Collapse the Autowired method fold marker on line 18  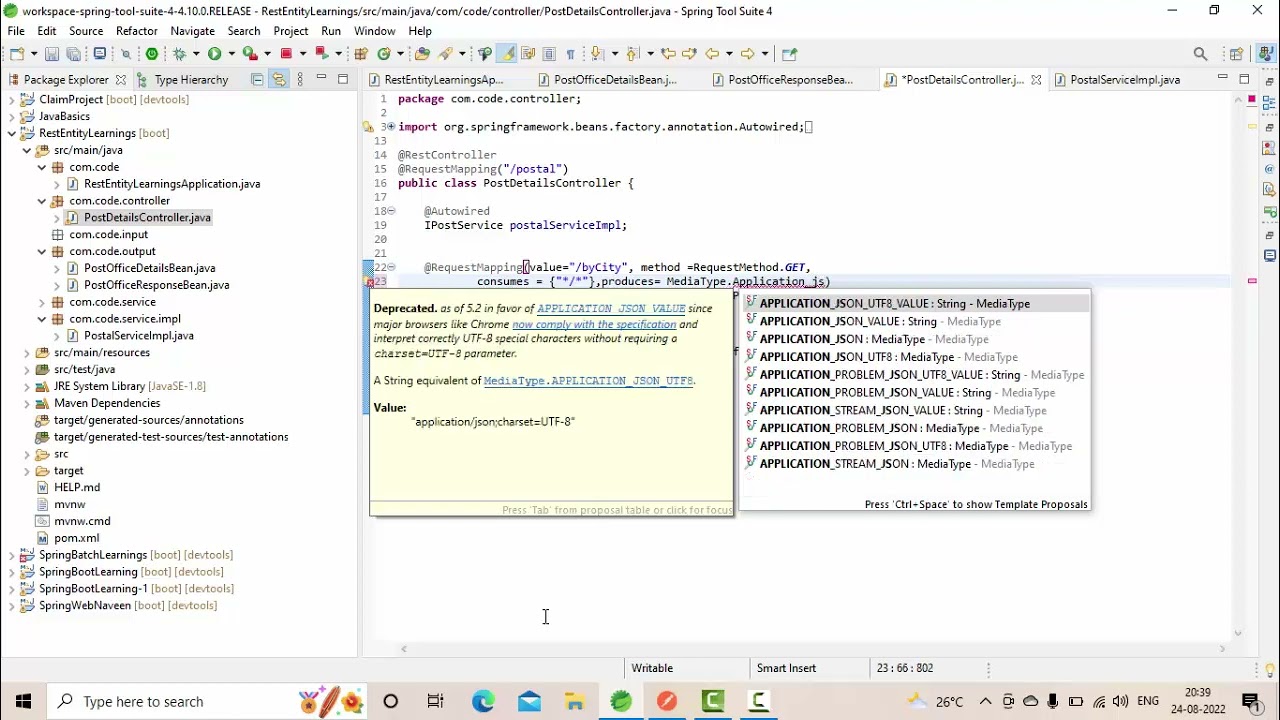392,211
